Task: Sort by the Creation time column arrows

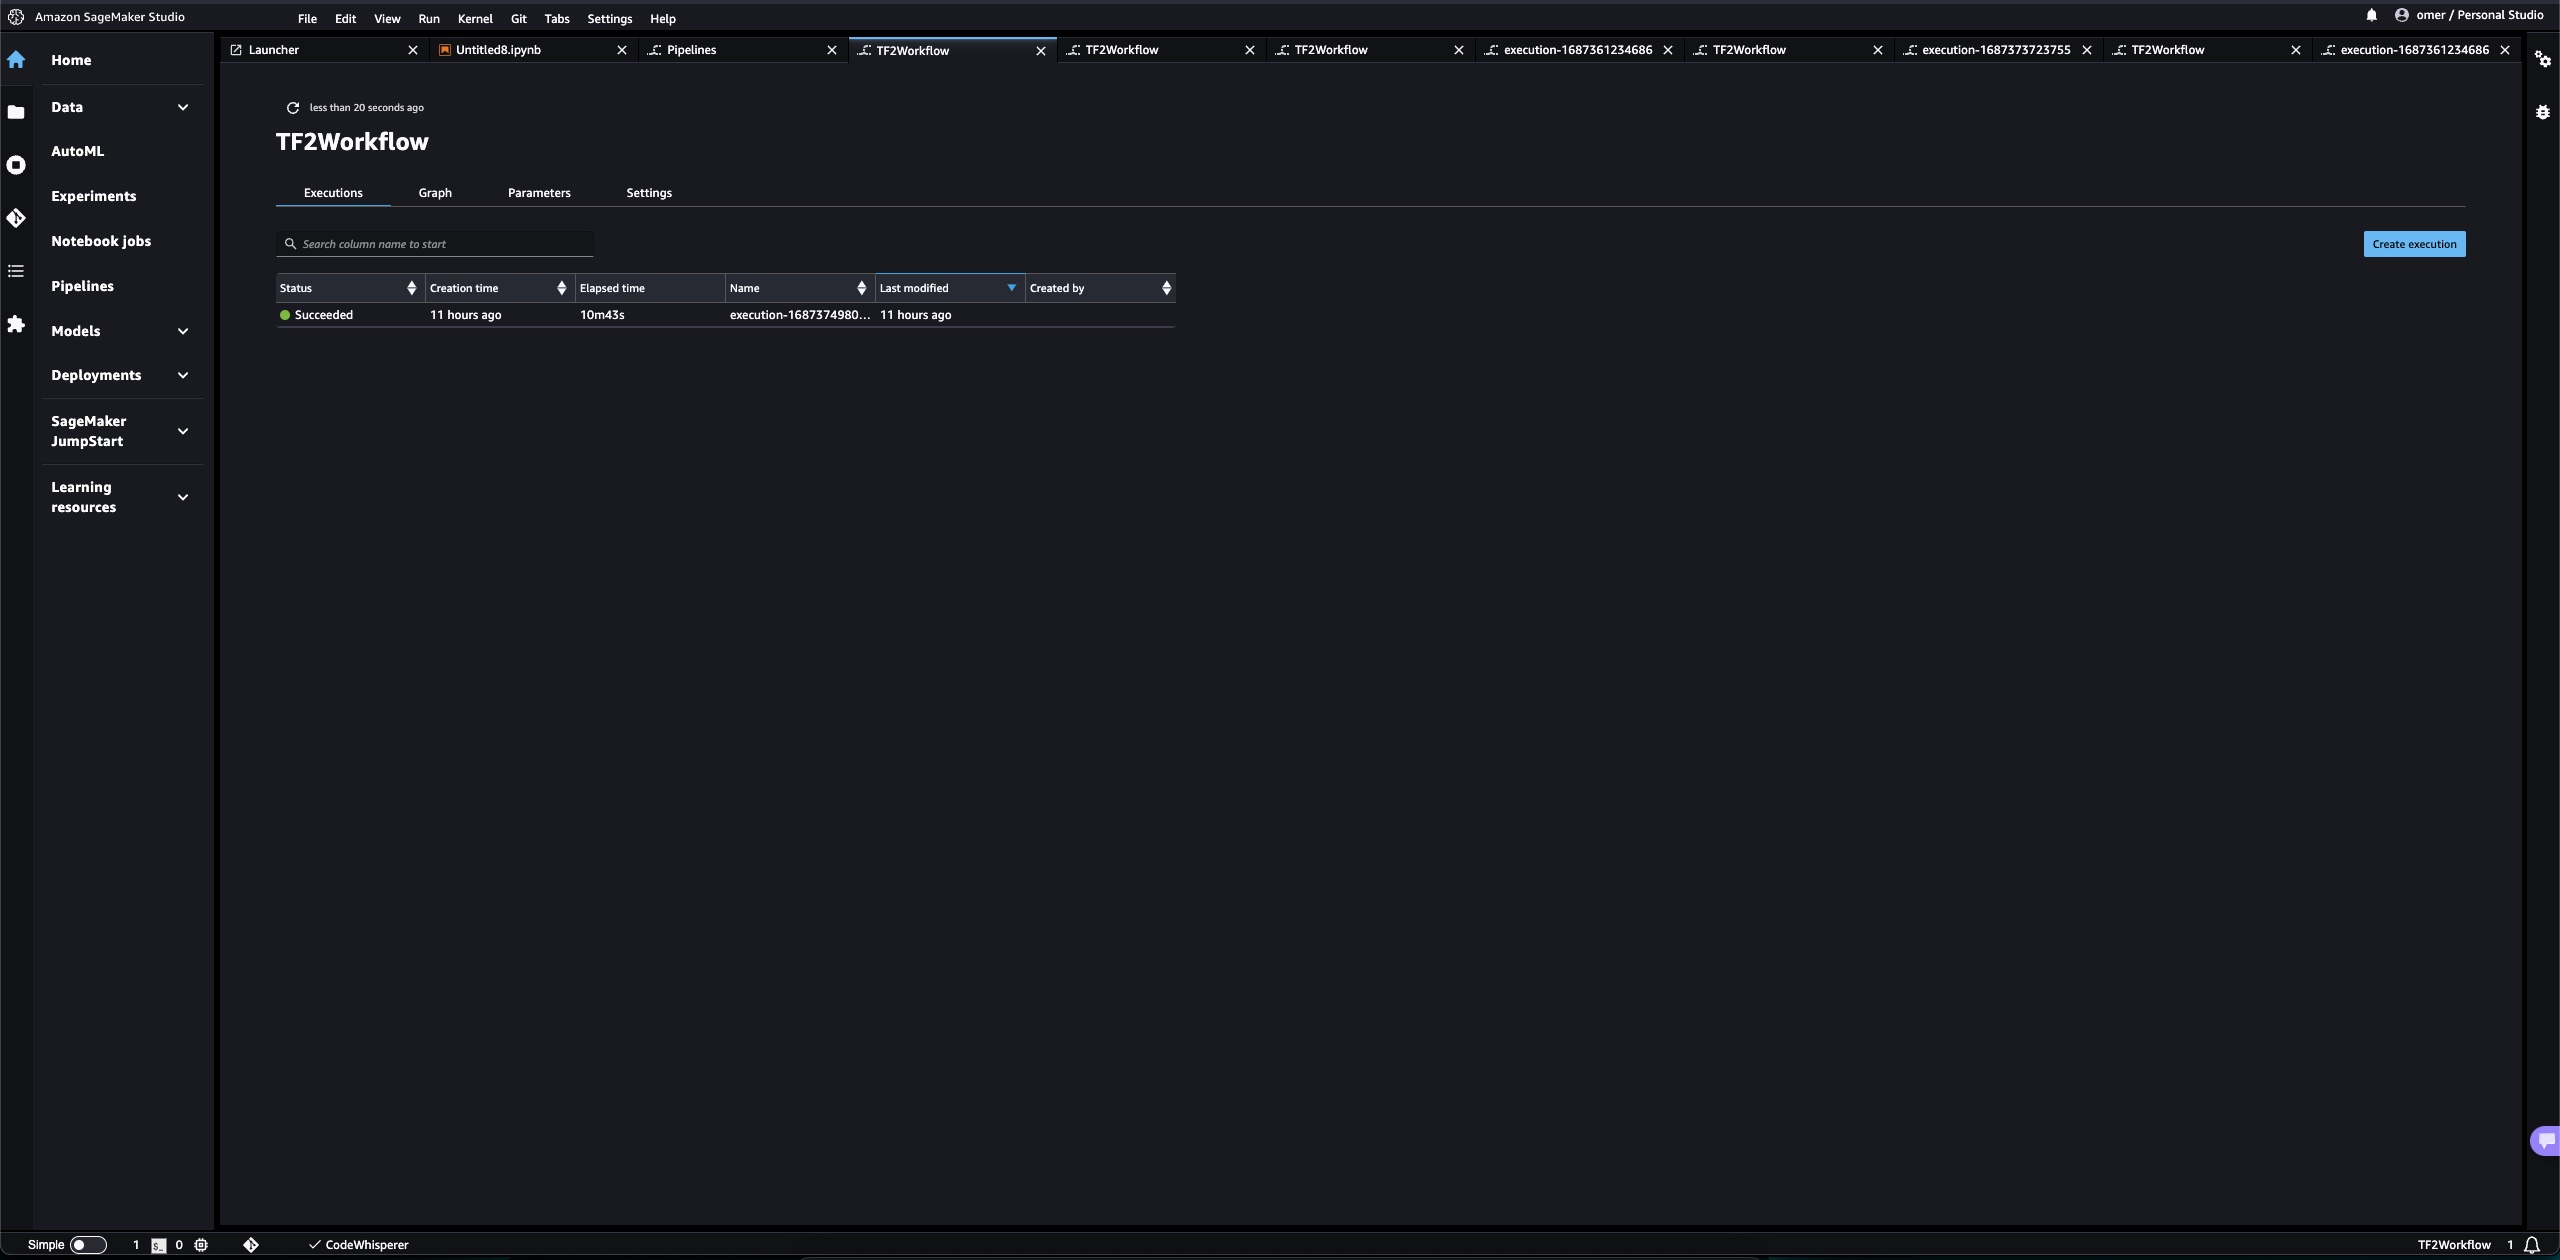Action: click(561, 288)
